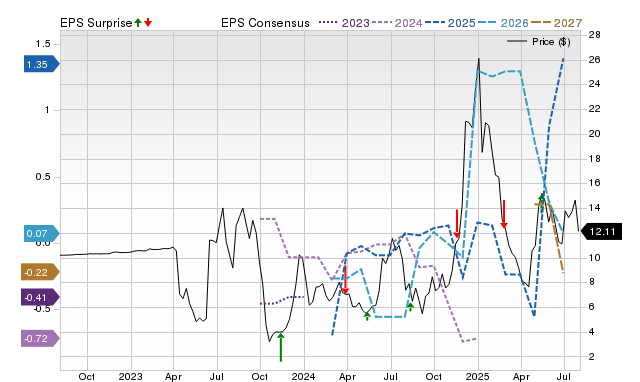The width and height of the screenshot is (640, 382).
Task: Click the red surprise arrow at Apr 2024
Action: (x=345, y=280)
